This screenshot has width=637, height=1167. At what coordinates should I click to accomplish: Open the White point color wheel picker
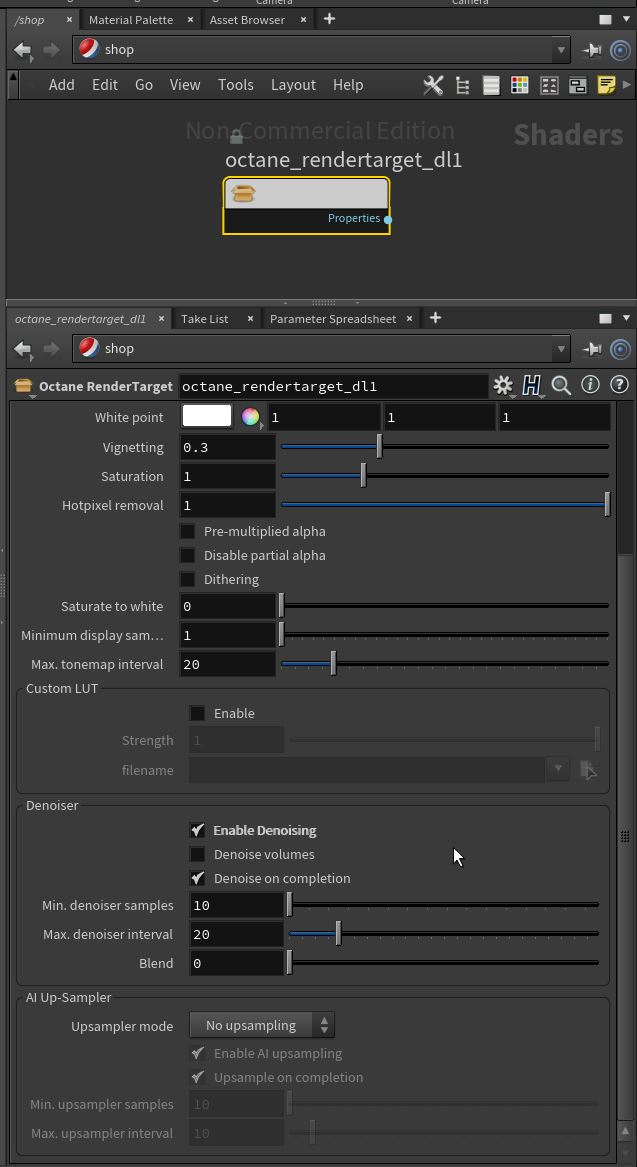250,417
